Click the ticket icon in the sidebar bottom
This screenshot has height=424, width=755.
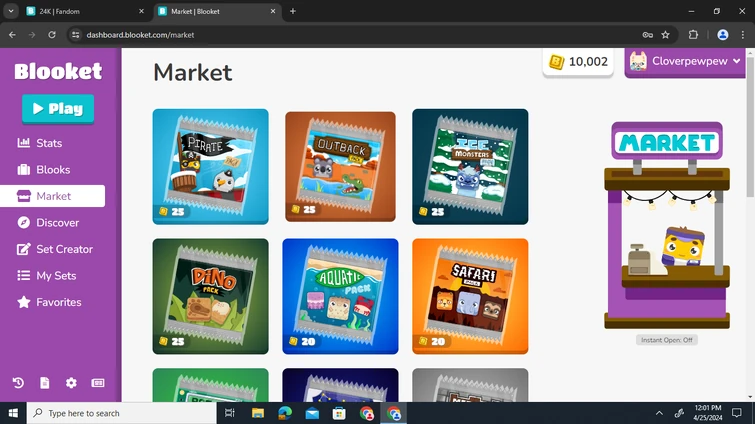coord(98,383)
